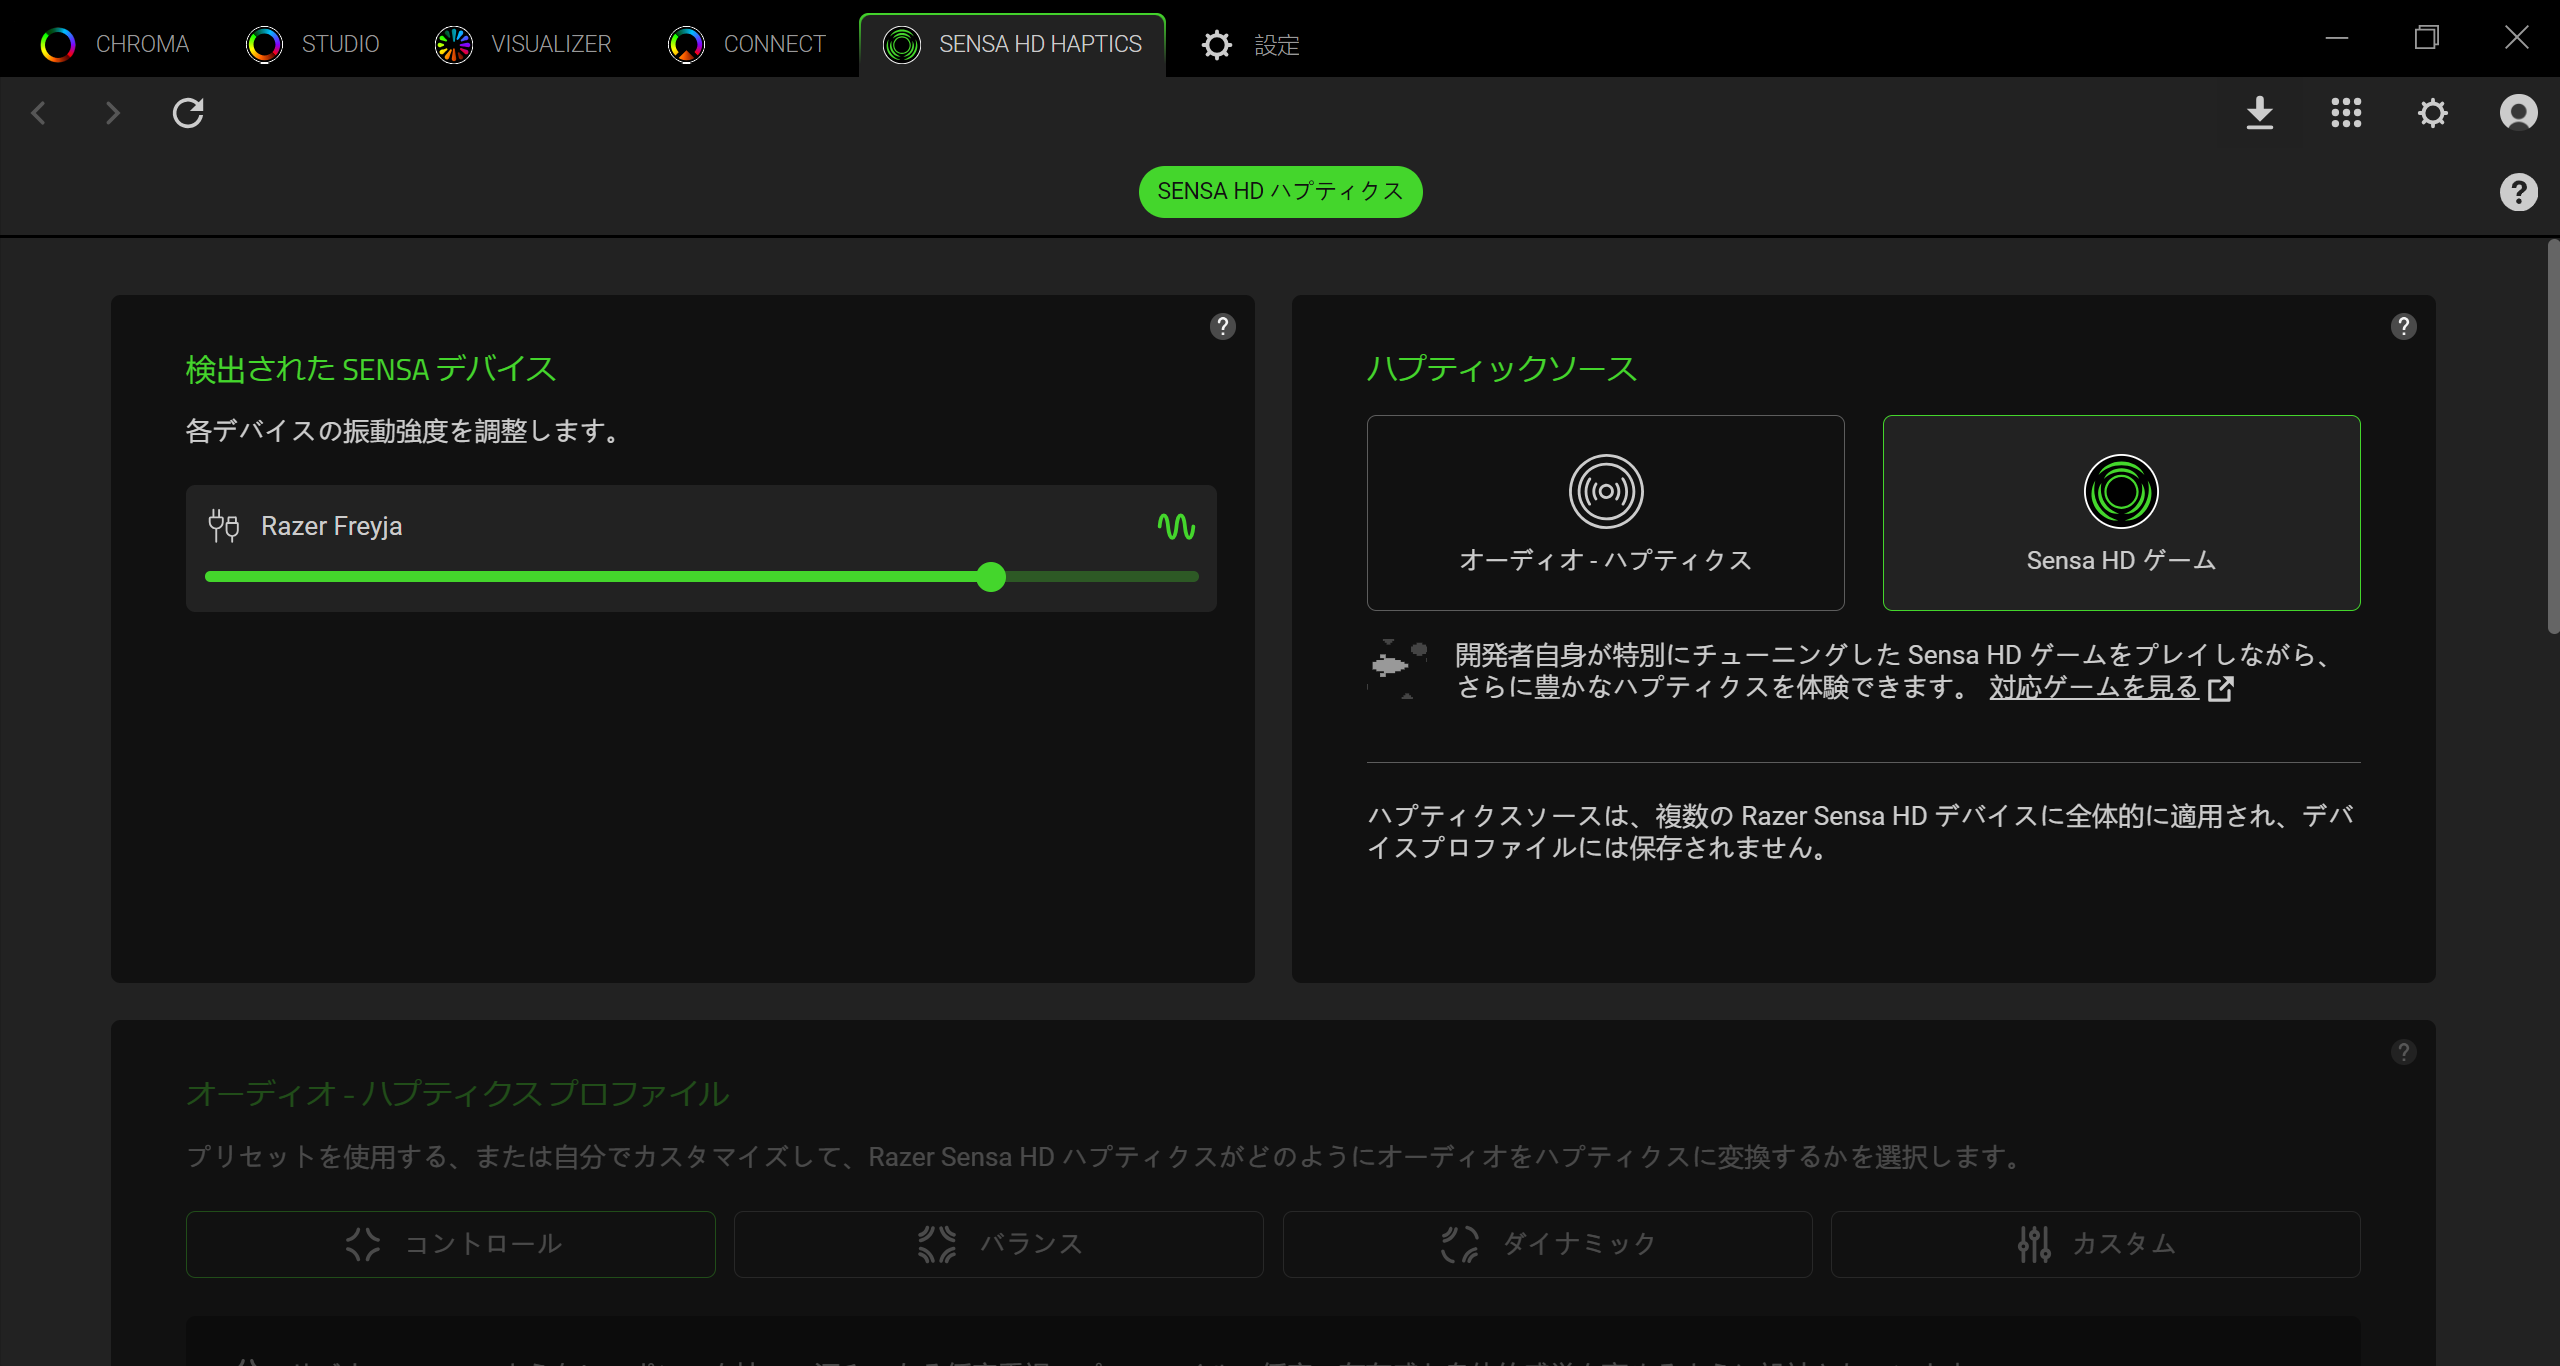Select the Sensa HD ゲーム source card
This screenshot has width=2560, height=1366.
coord(2121,512)
